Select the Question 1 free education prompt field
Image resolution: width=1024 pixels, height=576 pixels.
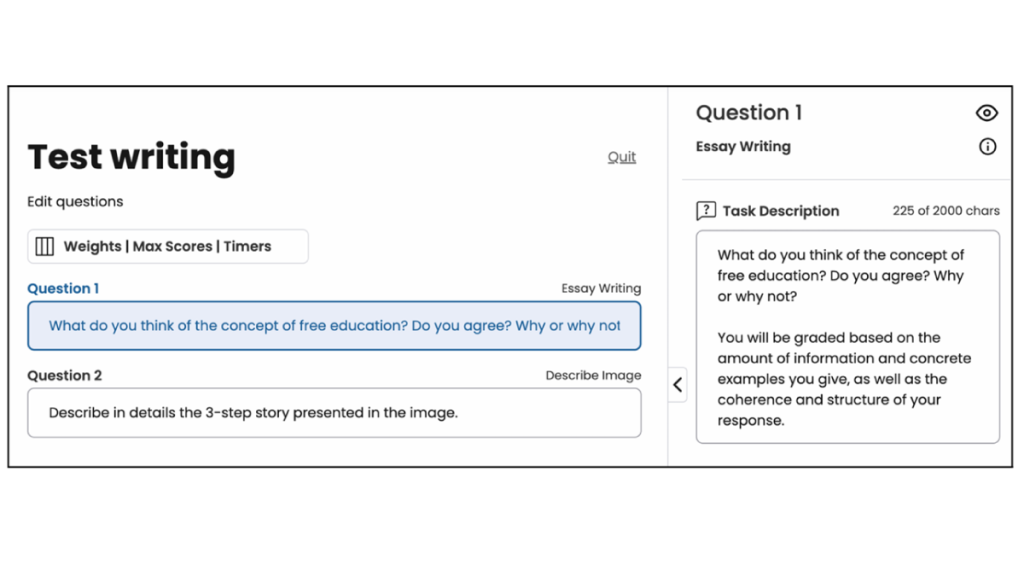334,326
